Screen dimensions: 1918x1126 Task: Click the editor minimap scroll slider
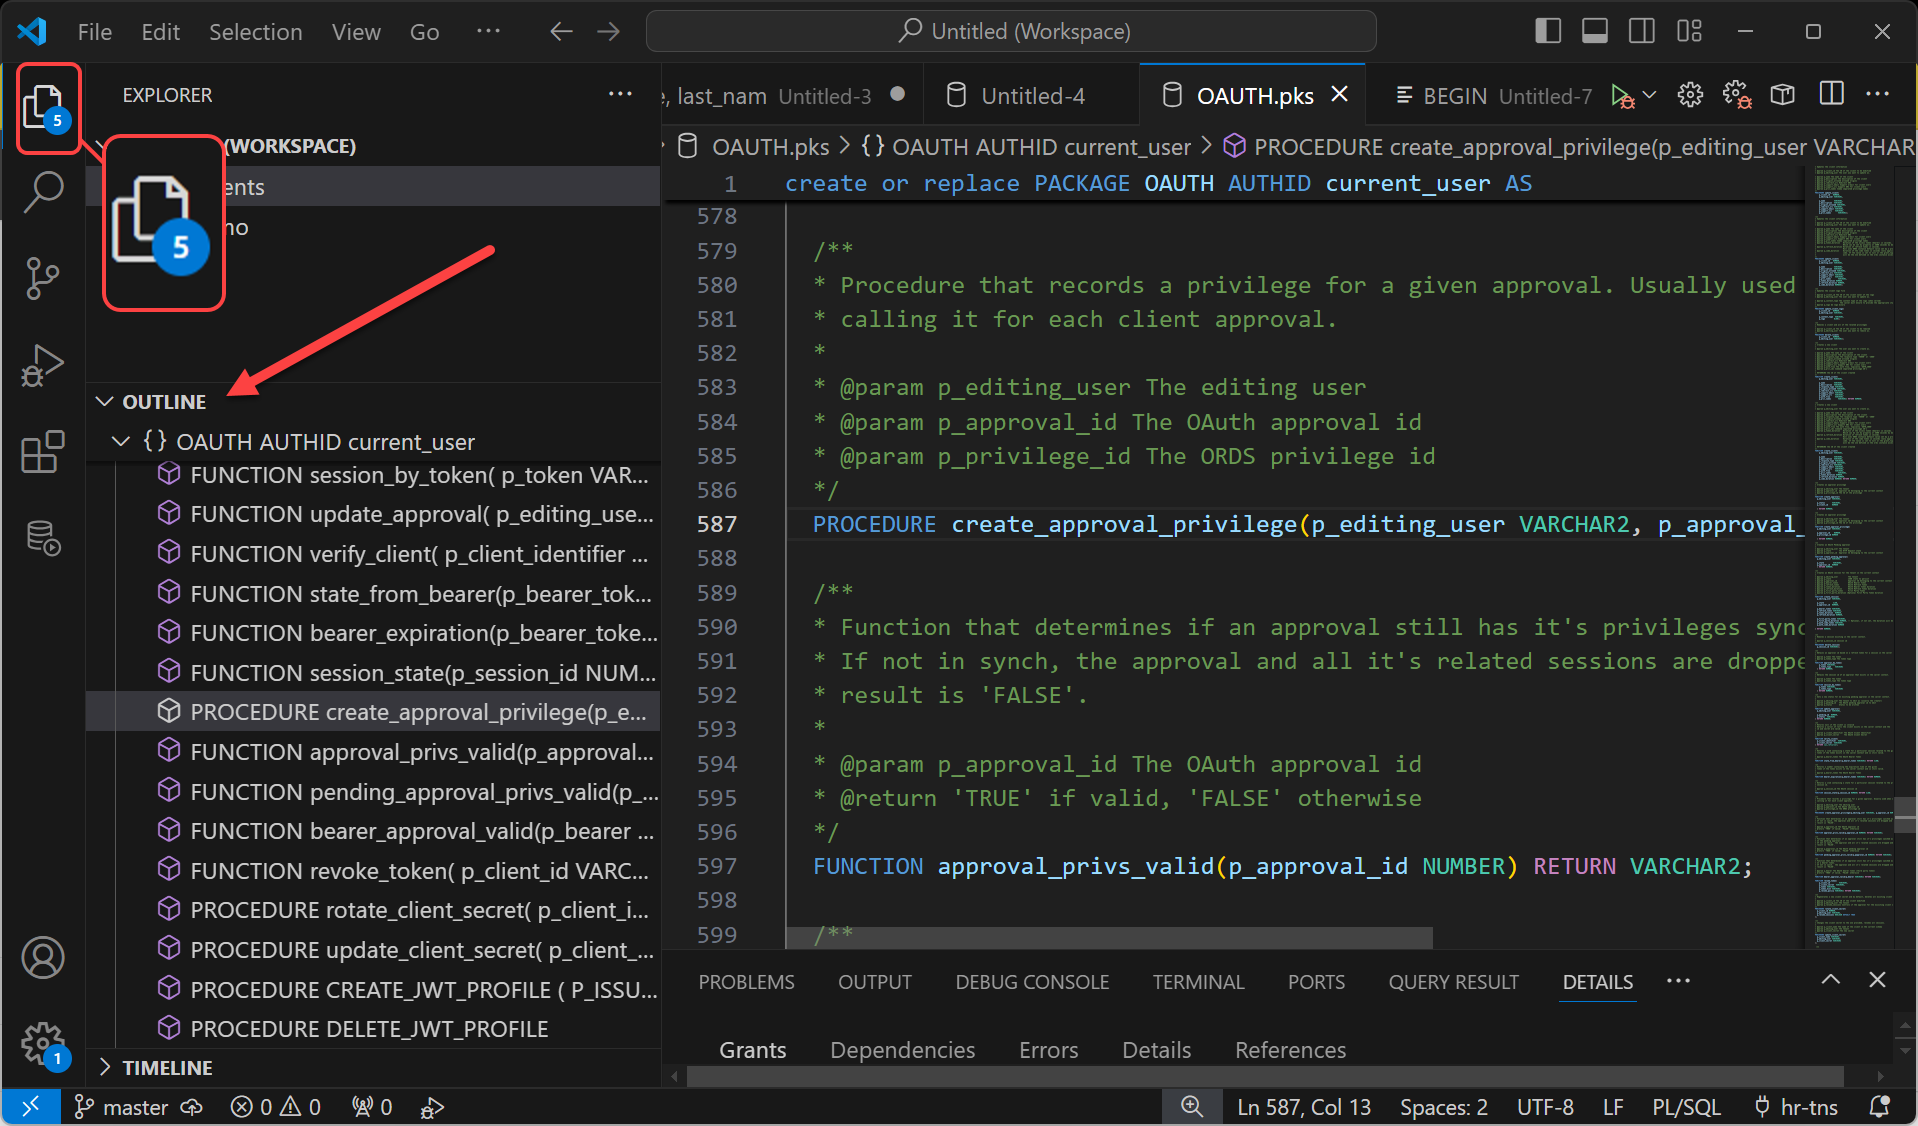[x=1905, y=814]
